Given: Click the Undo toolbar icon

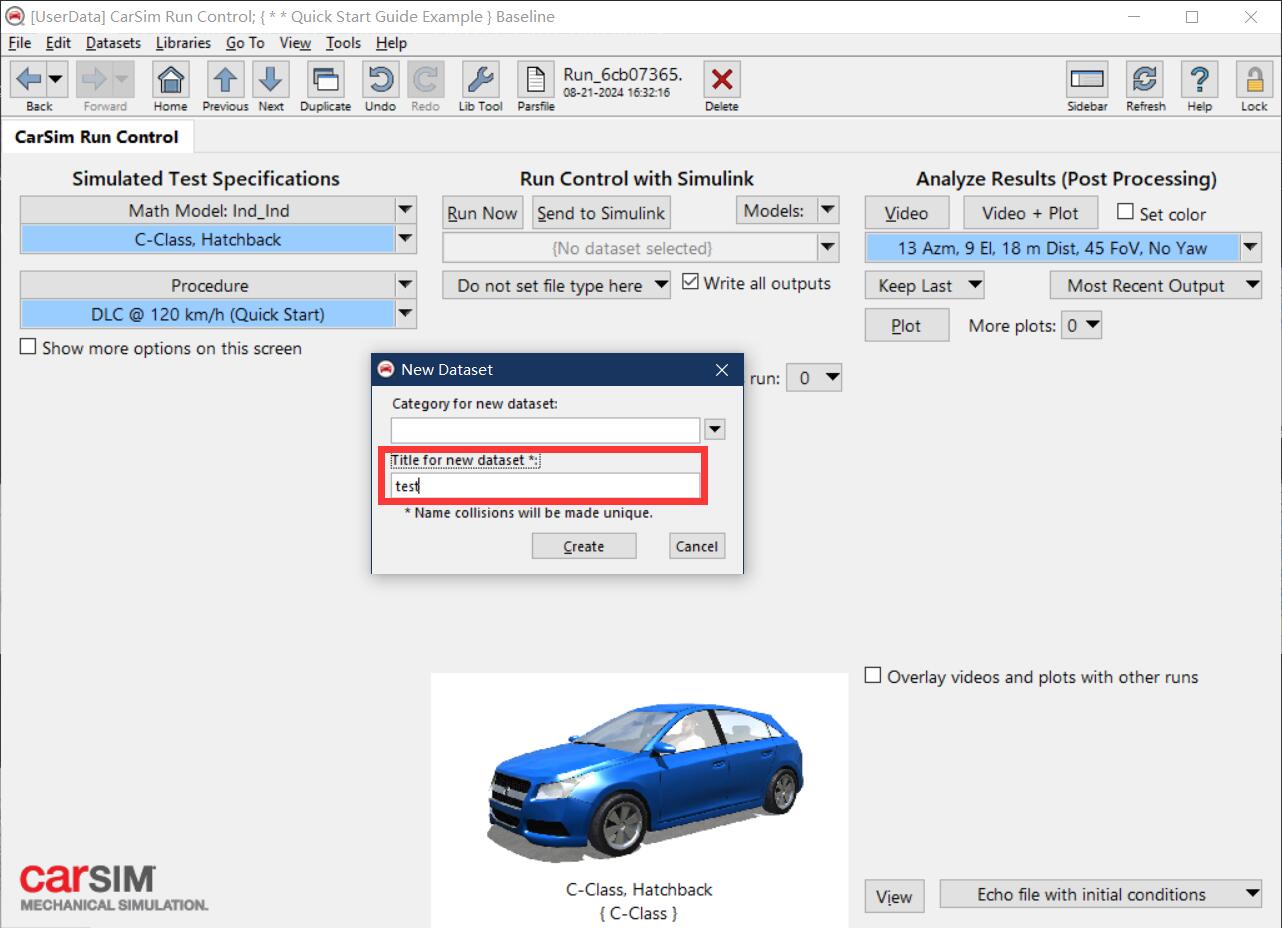Looking at the screenshot, I should [380, 79].
